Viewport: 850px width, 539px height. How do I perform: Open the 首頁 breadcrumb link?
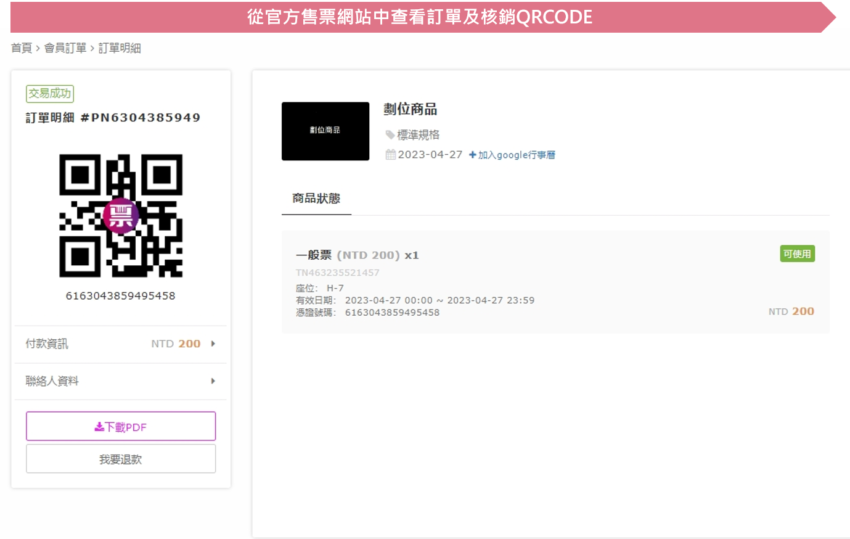(21, 48)
